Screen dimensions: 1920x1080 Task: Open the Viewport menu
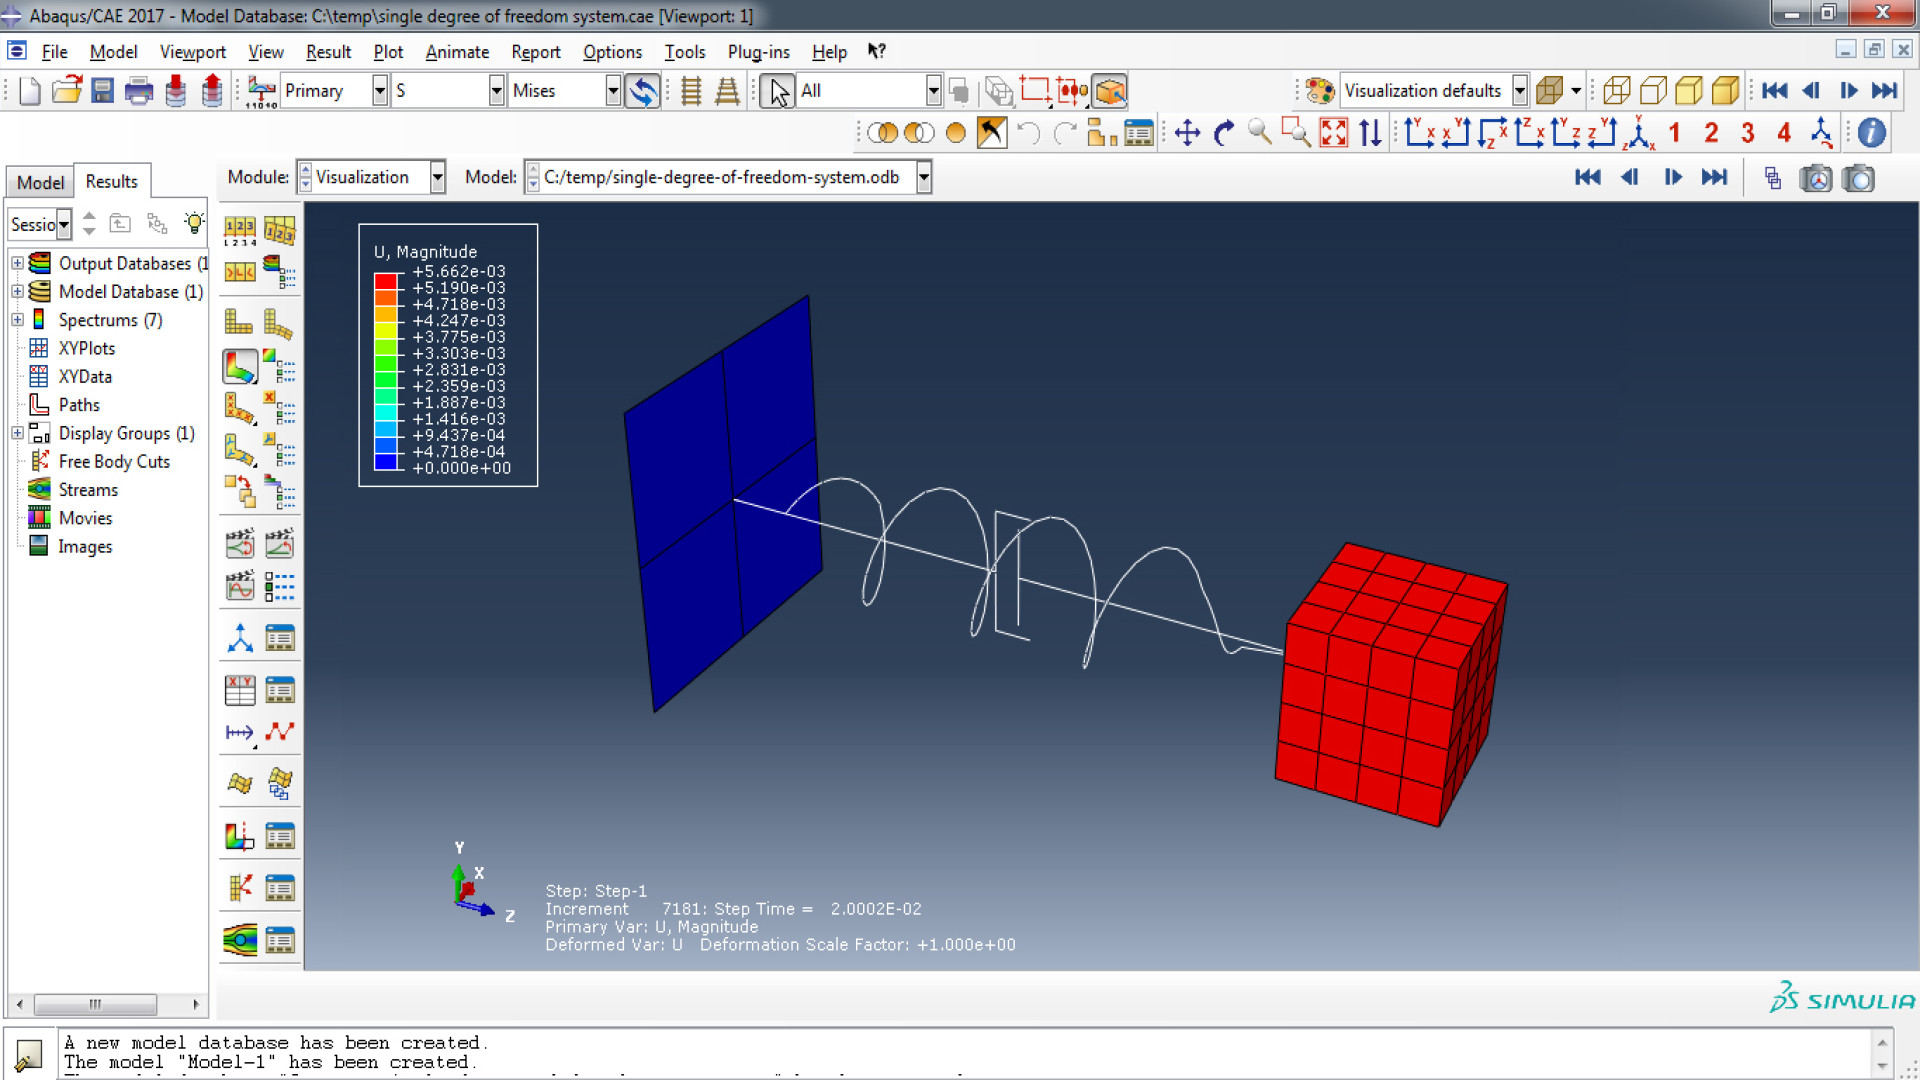(193, 52)
